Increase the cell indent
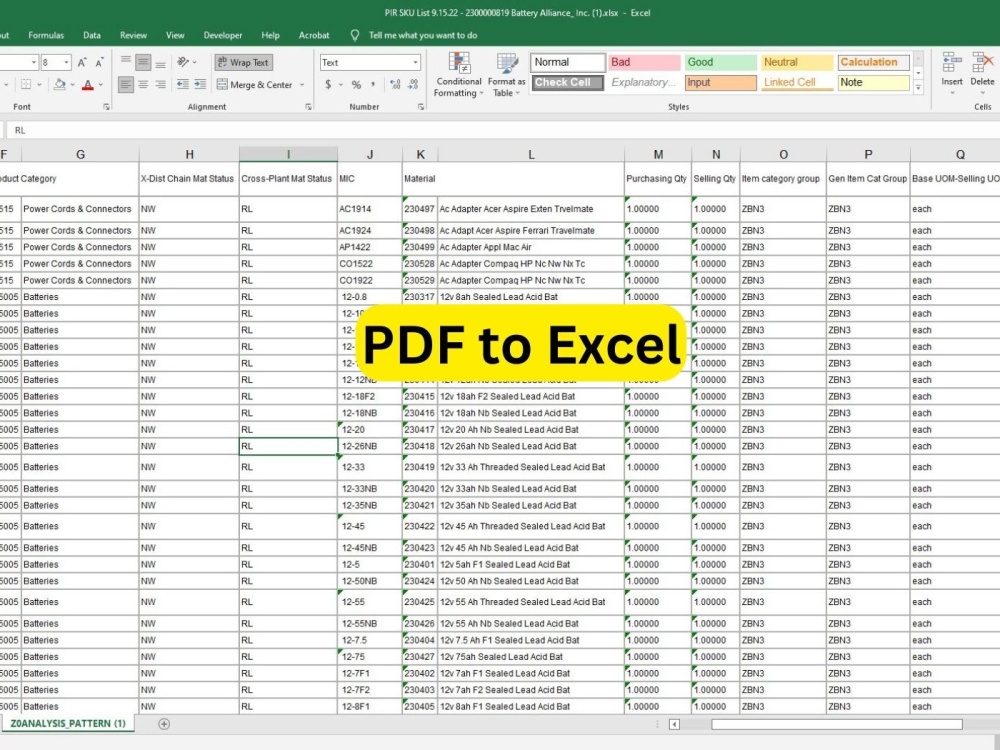The height and width of the screenshot is (750, 1000). click(x=200, y=84)
